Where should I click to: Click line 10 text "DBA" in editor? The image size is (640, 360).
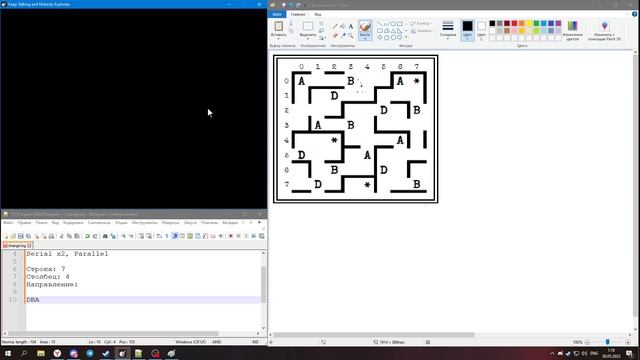point(33,300)
